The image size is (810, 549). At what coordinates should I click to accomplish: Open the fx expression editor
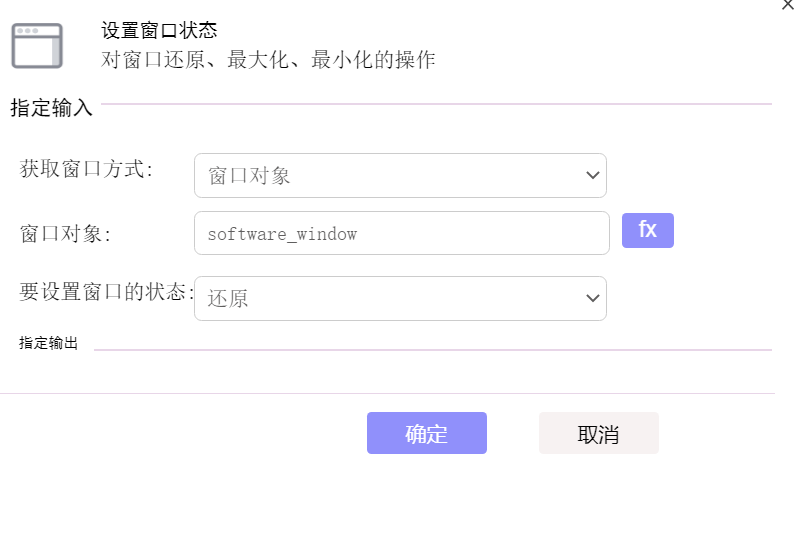(x=647, y=230)
